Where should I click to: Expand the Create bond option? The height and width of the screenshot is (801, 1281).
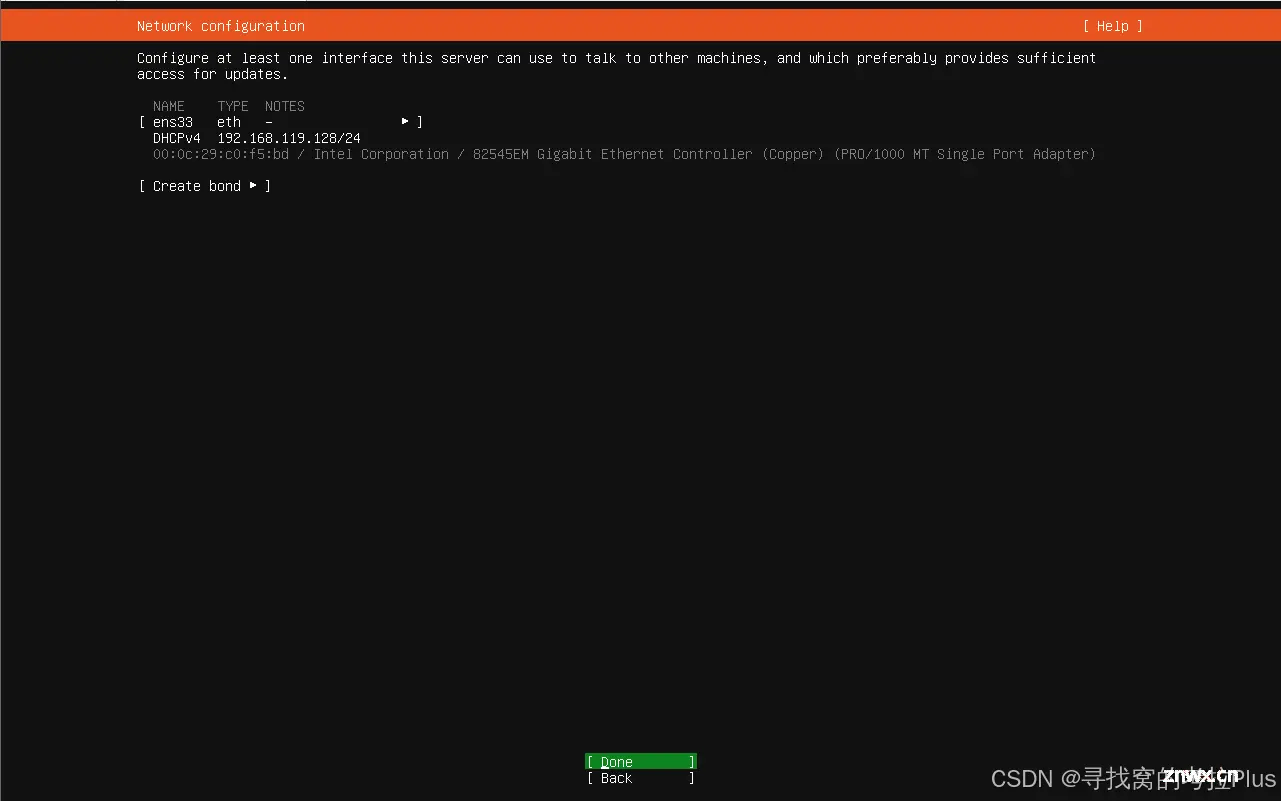click(x=205, y=186)
